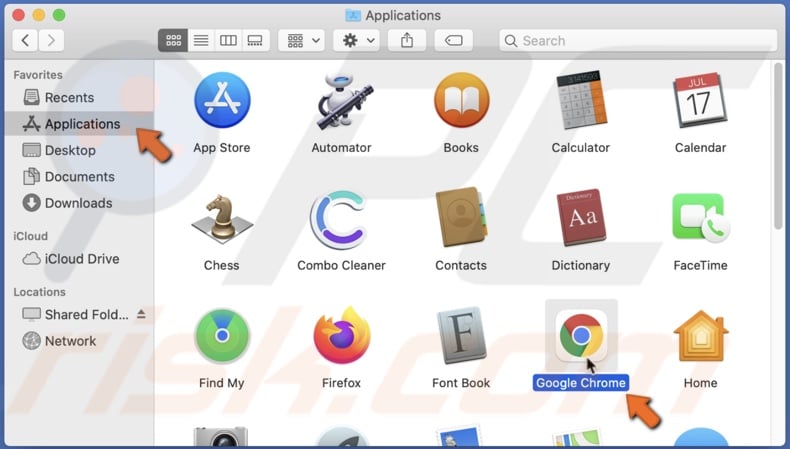Click the vertical scrollbar thumb
790x449 pixels.
click(x=778, y=146)
